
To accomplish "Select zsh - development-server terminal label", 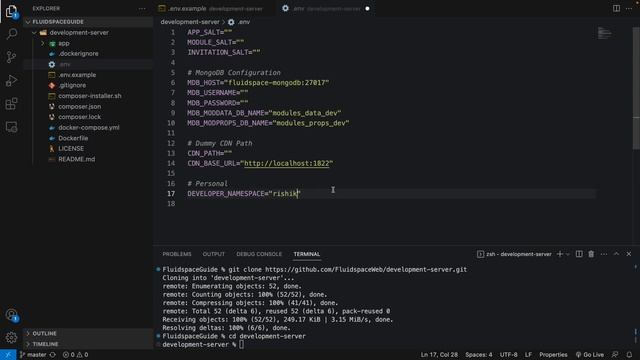I will tap(514, 254).
